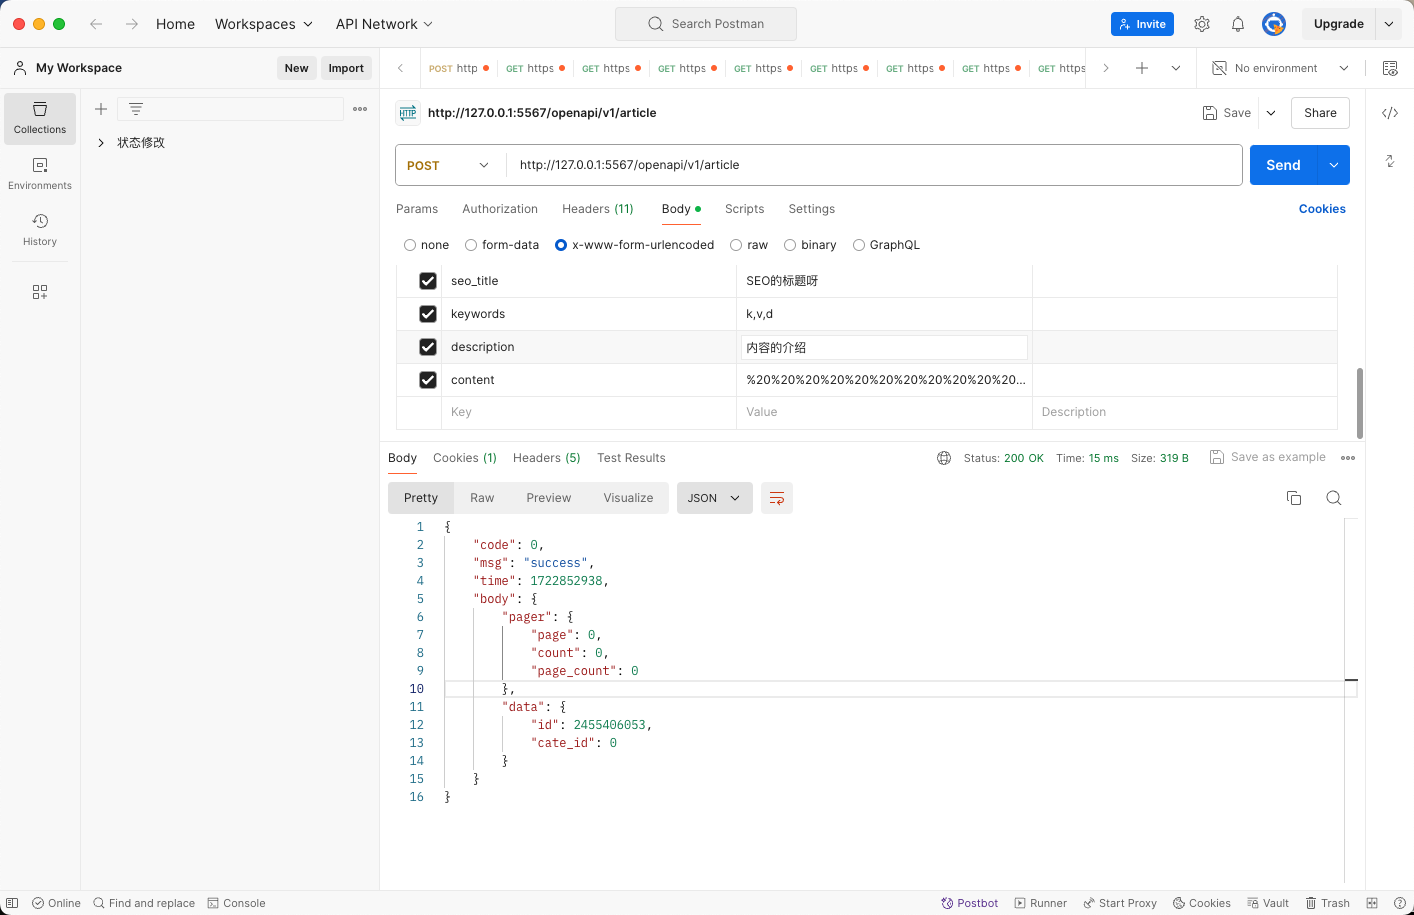Image resolution: width=1414 pixels, height=915 pixels.
Task: Create a new collection with the plus icon
Action: pyautogui.click(x=101, y=109)
